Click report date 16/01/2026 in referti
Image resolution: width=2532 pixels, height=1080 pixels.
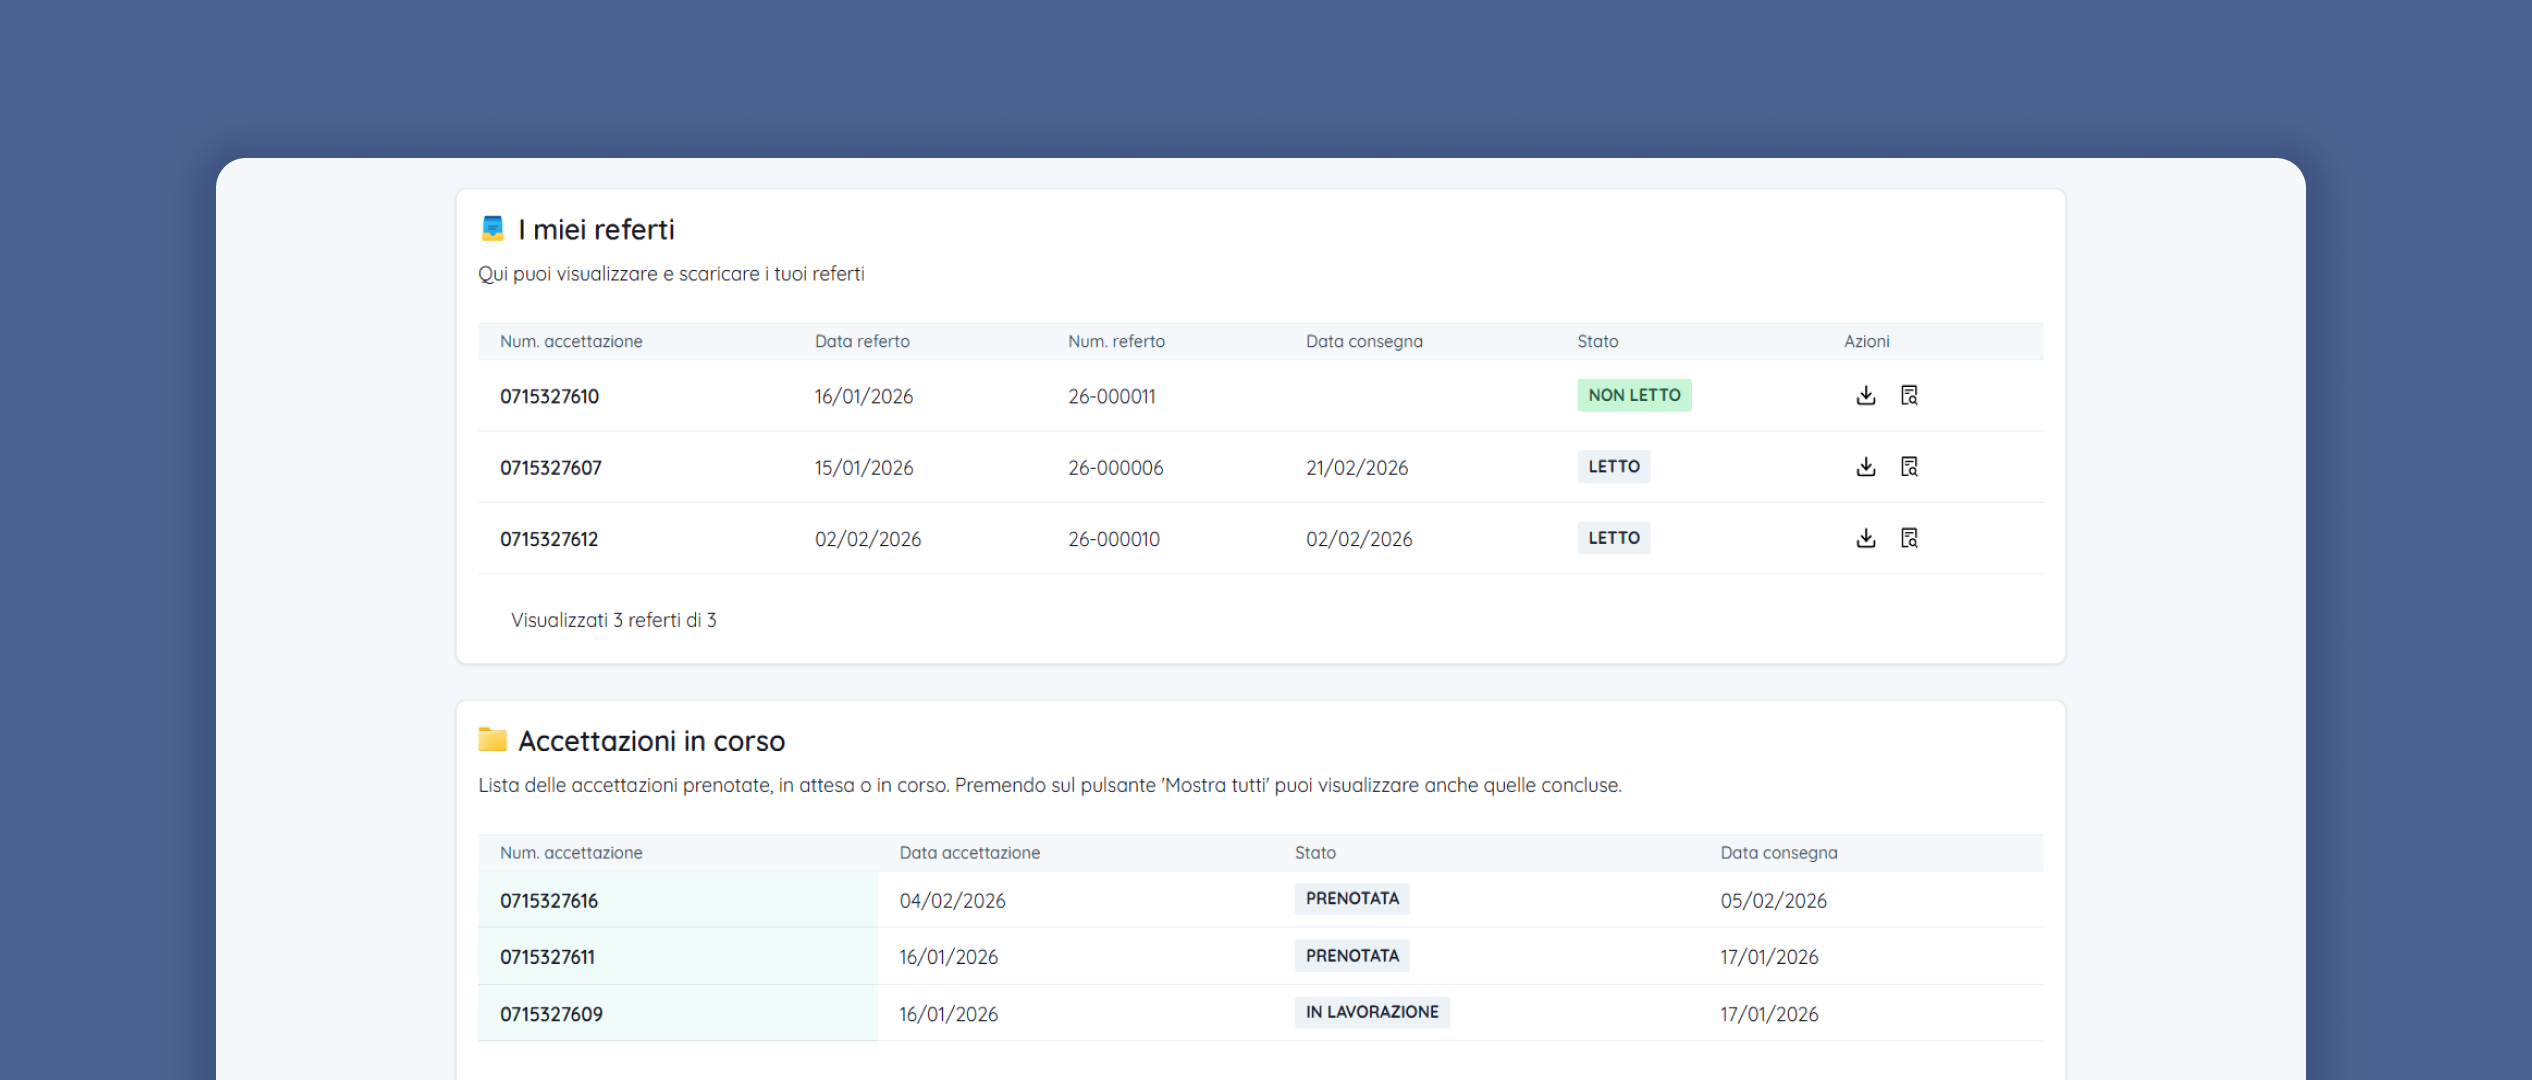(863, 396)
